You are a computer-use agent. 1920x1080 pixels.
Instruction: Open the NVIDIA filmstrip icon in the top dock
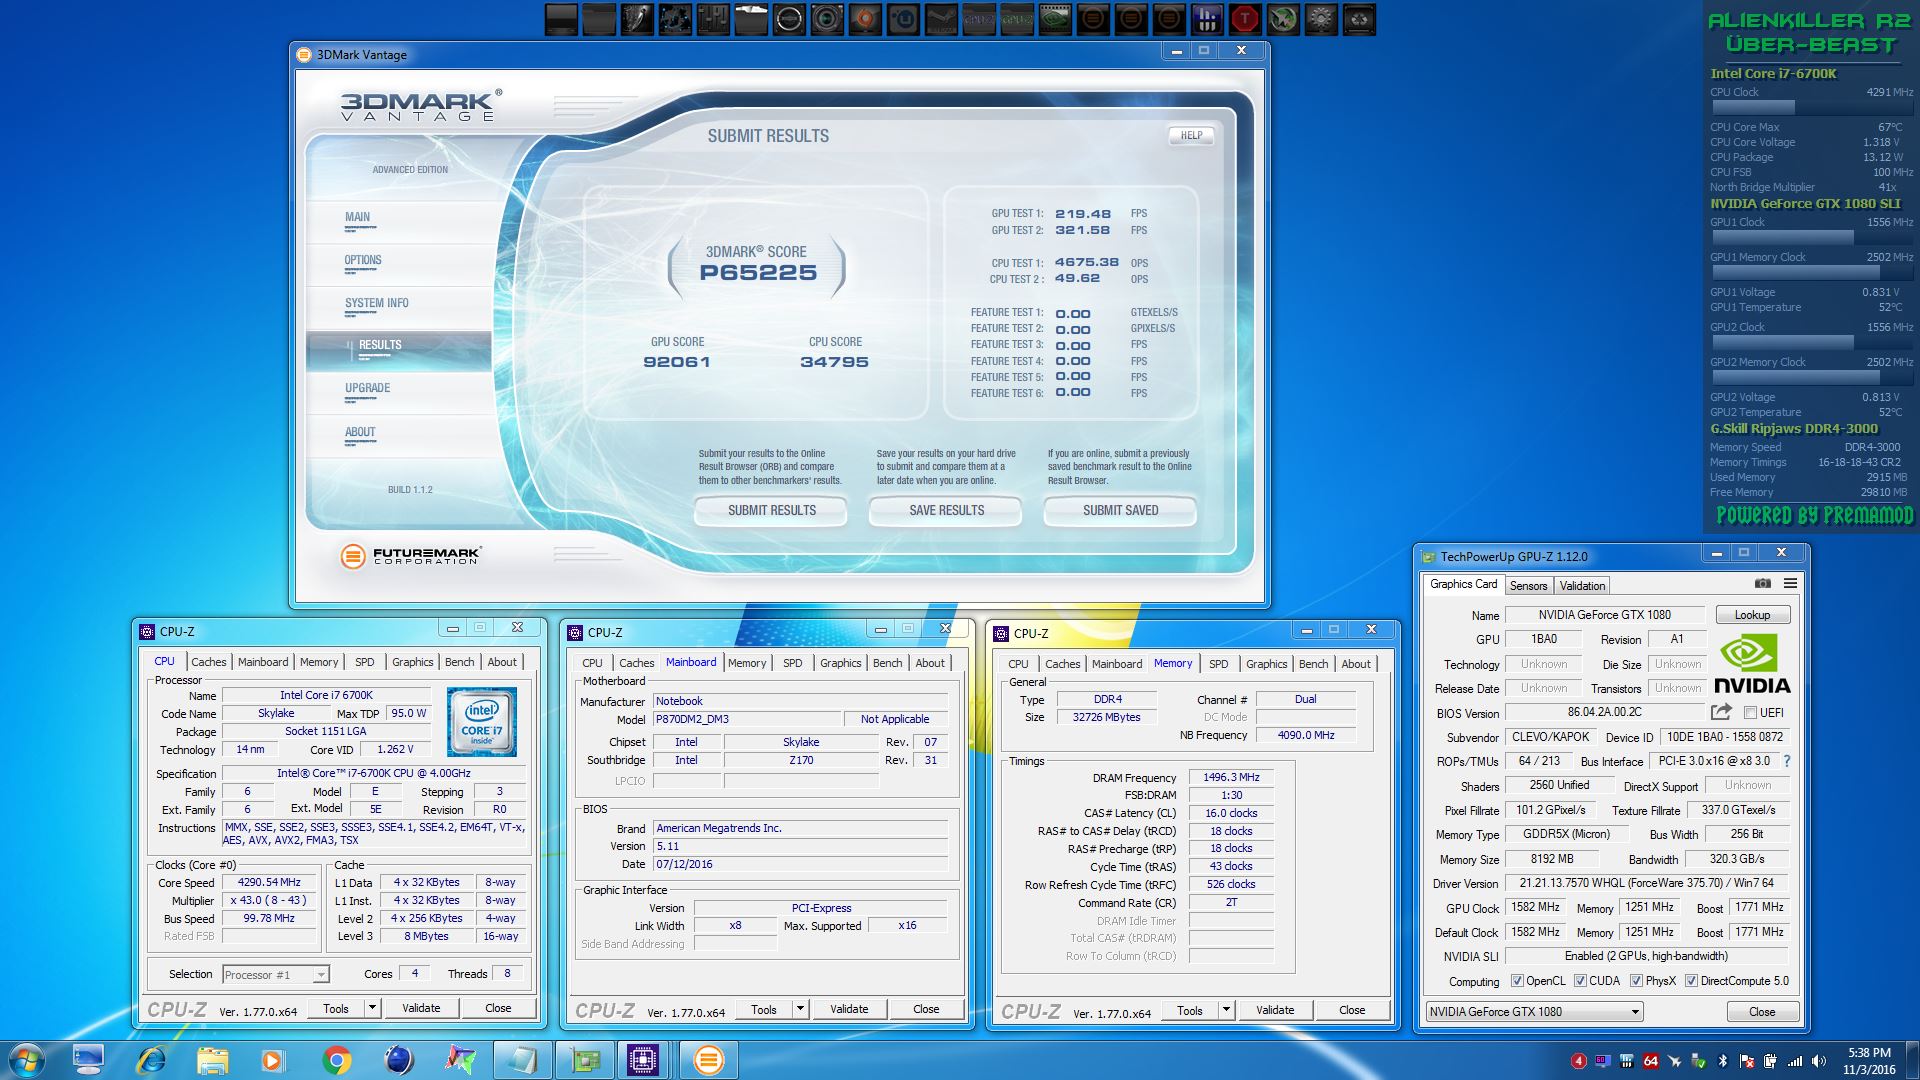[x=1055, y=19]
